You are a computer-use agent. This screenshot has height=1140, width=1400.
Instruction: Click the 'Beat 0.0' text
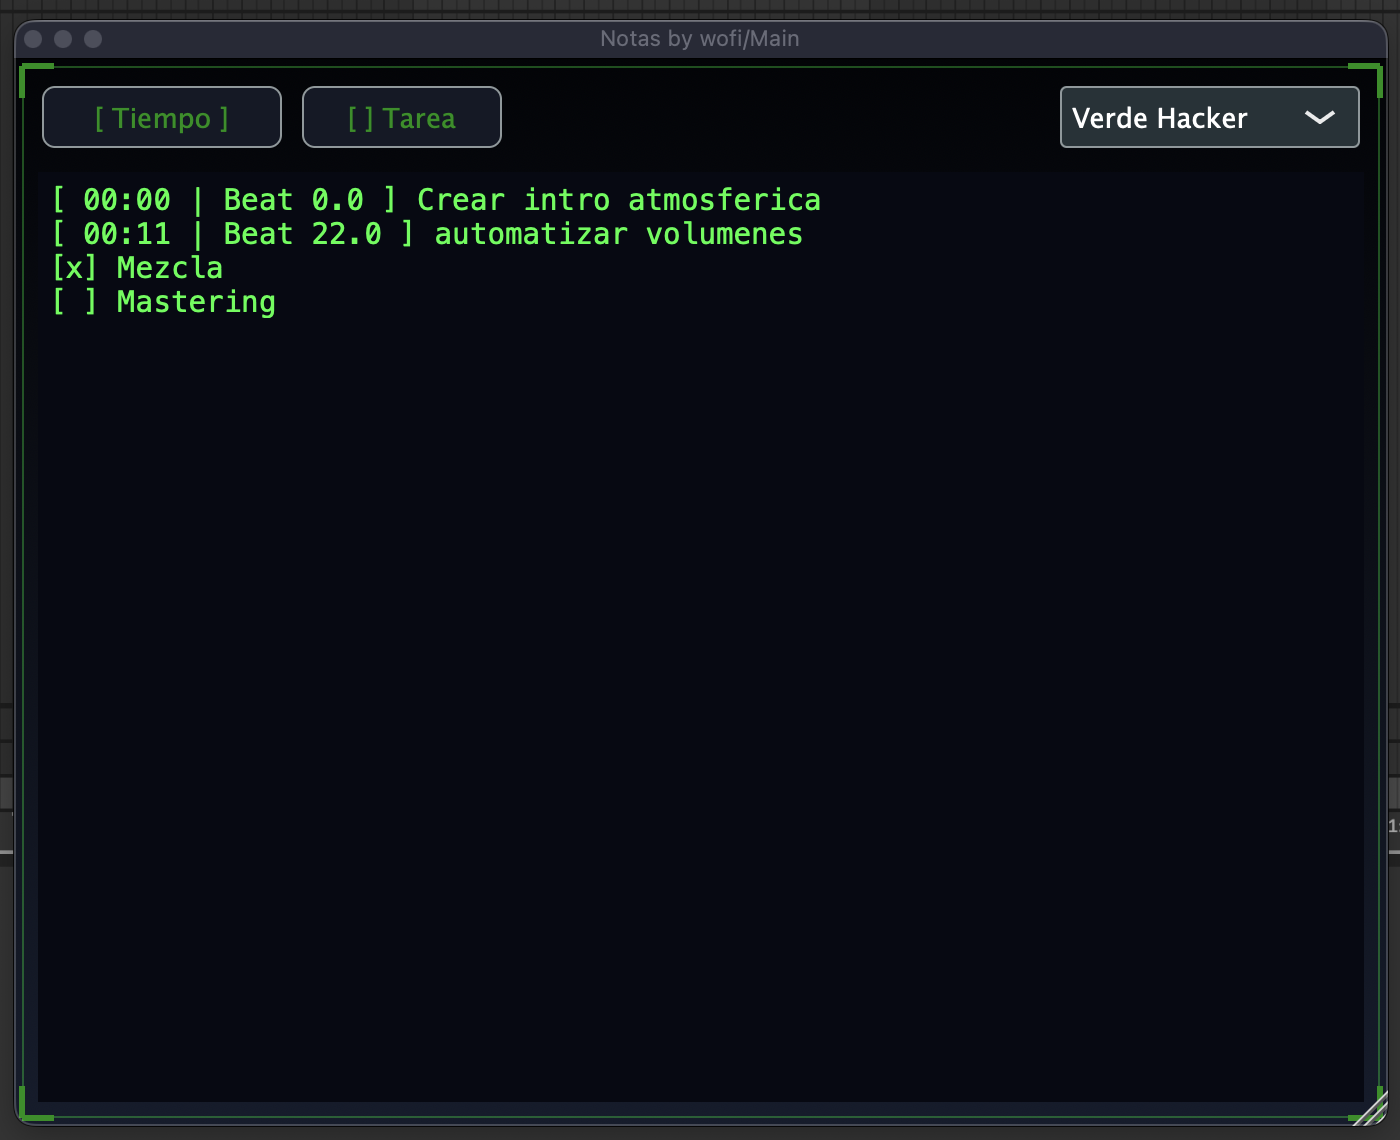(x=294, y=200)
